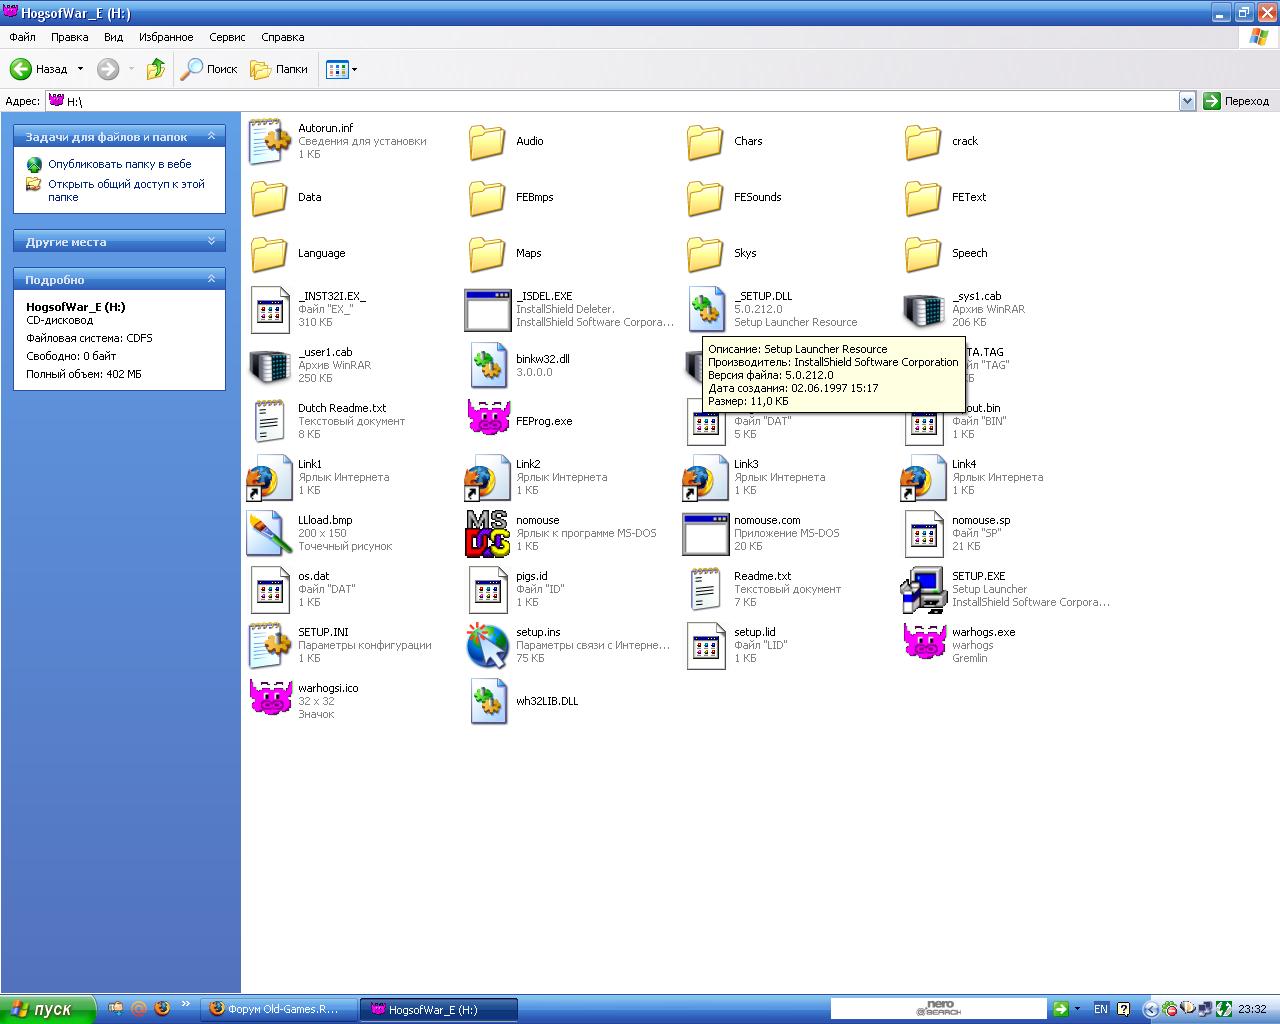Open the Правка menu
Viewport: 1280px width, 1024px height.
[x=69, y=37]
